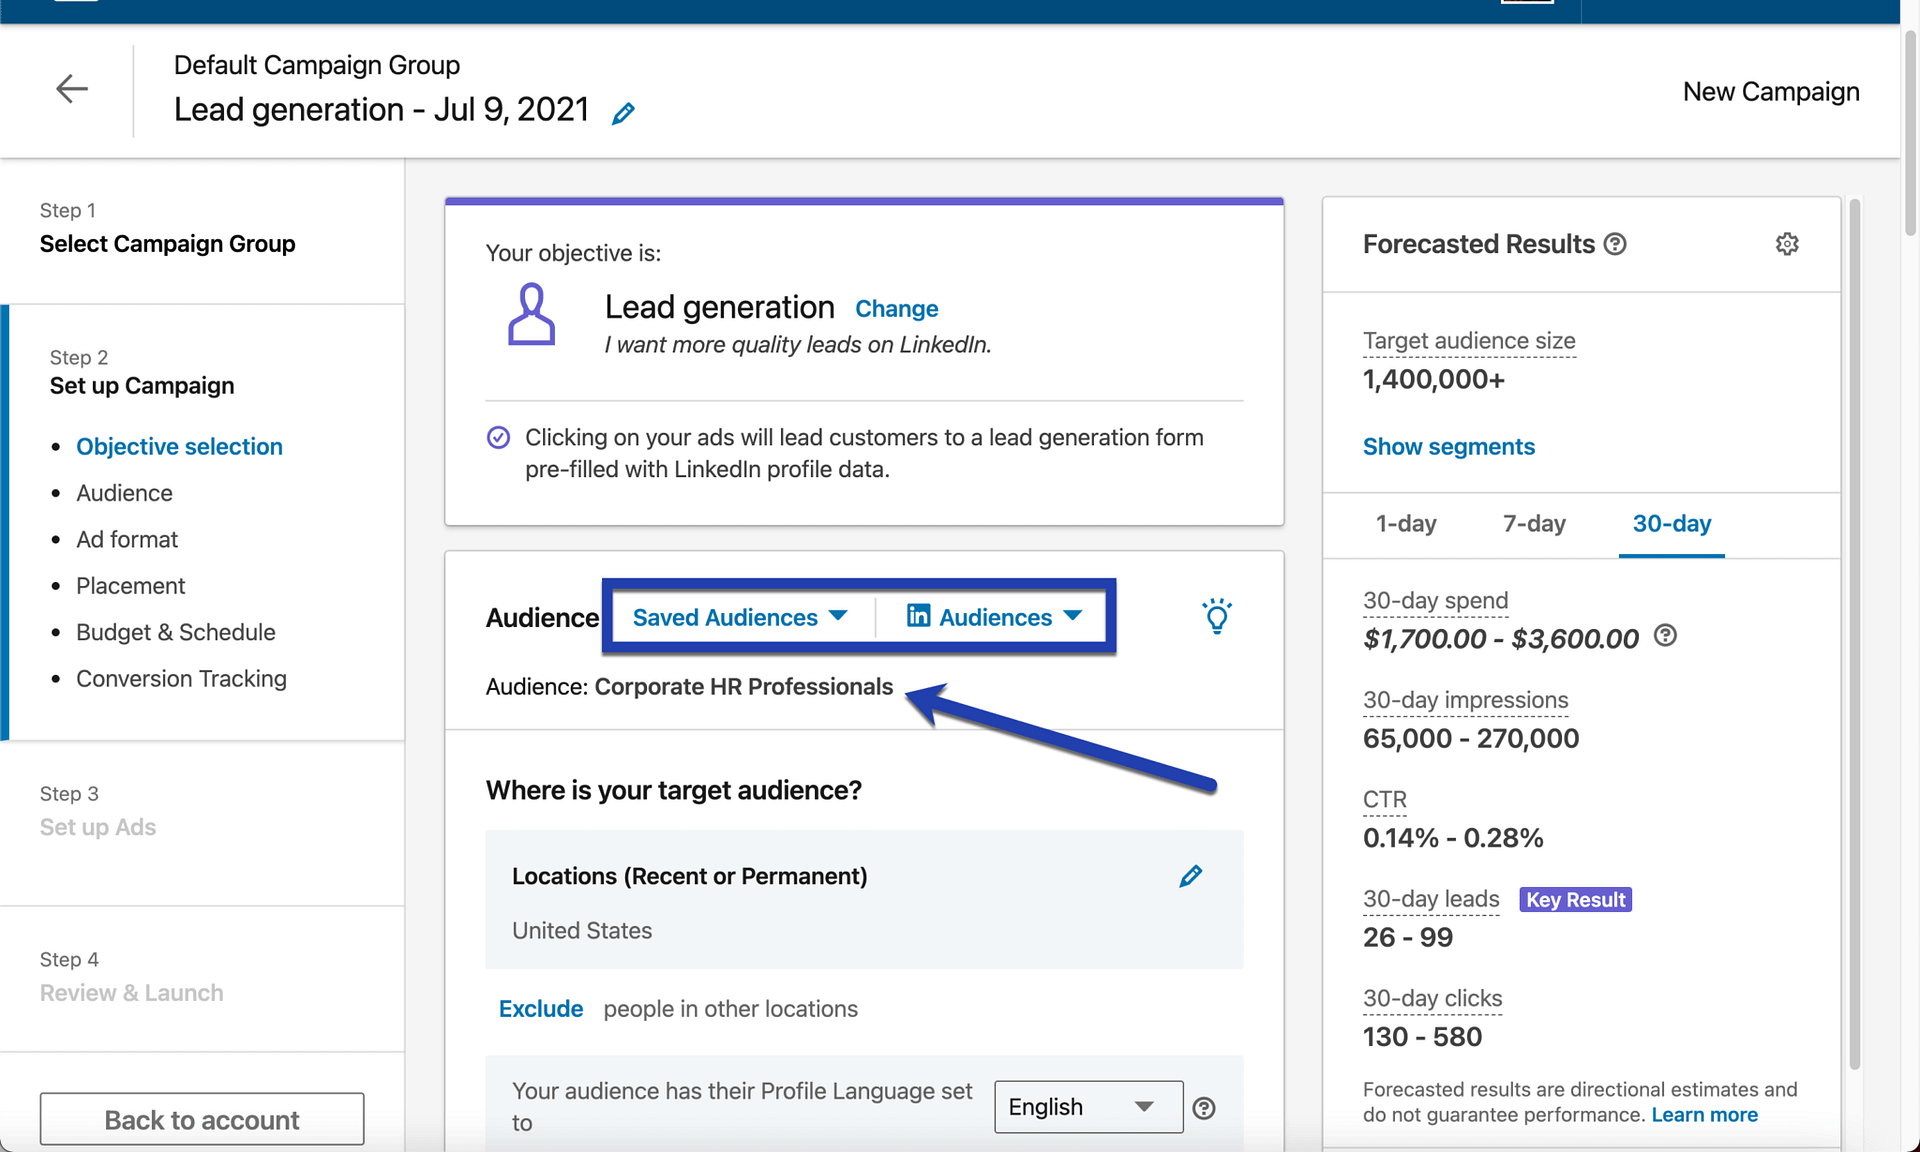Open Forecasted Results help icon

coord(1615,244)
